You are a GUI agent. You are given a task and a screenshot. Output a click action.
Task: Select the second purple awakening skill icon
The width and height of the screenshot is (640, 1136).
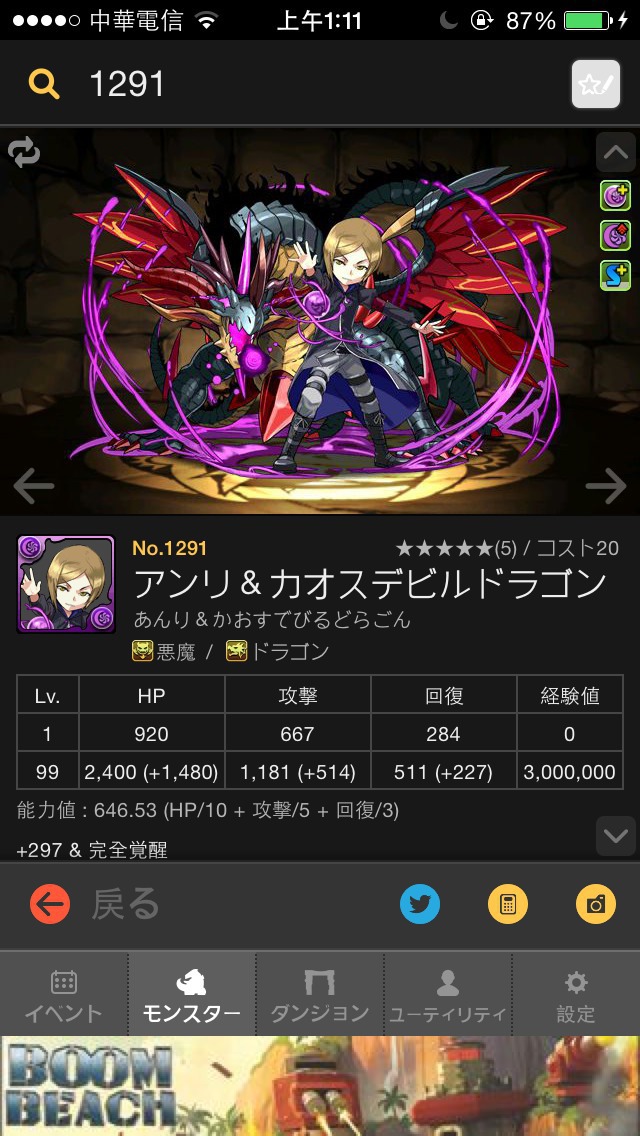pyautogui.click(x=615, y=235)
